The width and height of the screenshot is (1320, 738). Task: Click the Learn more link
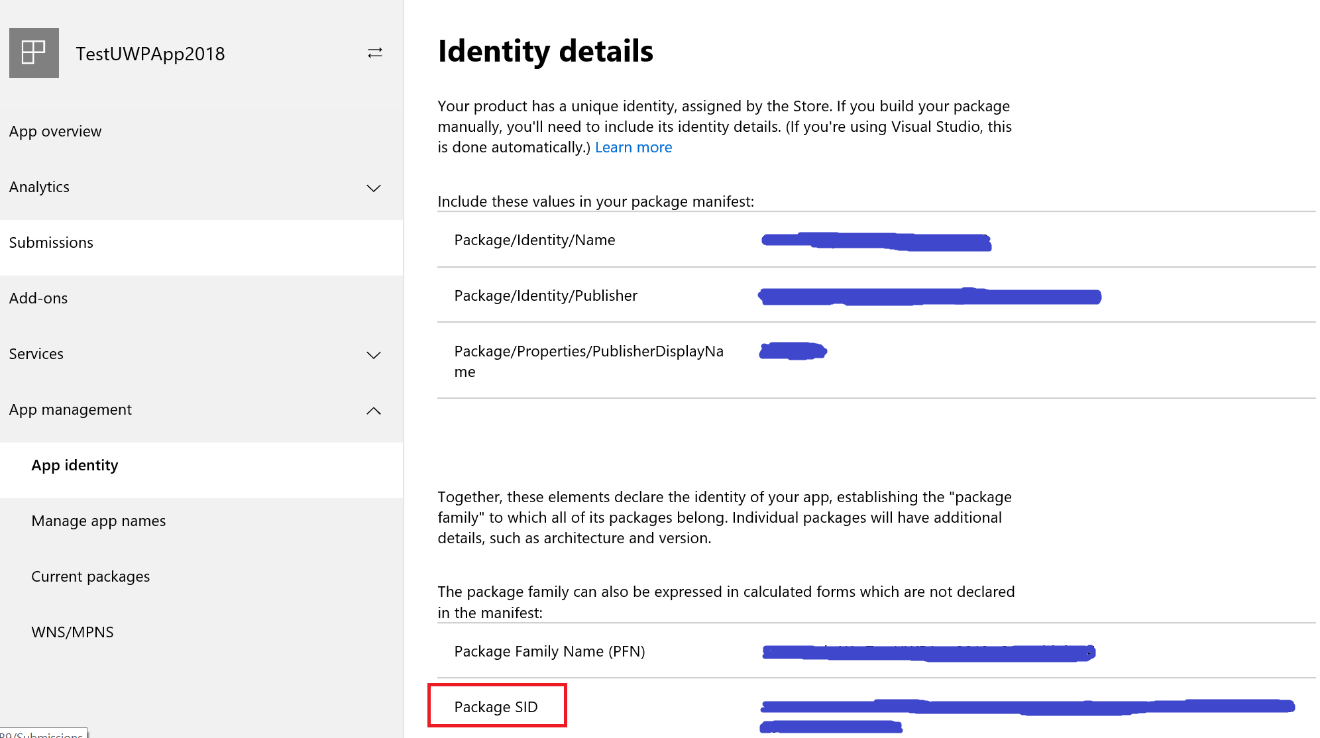[633, 147]
